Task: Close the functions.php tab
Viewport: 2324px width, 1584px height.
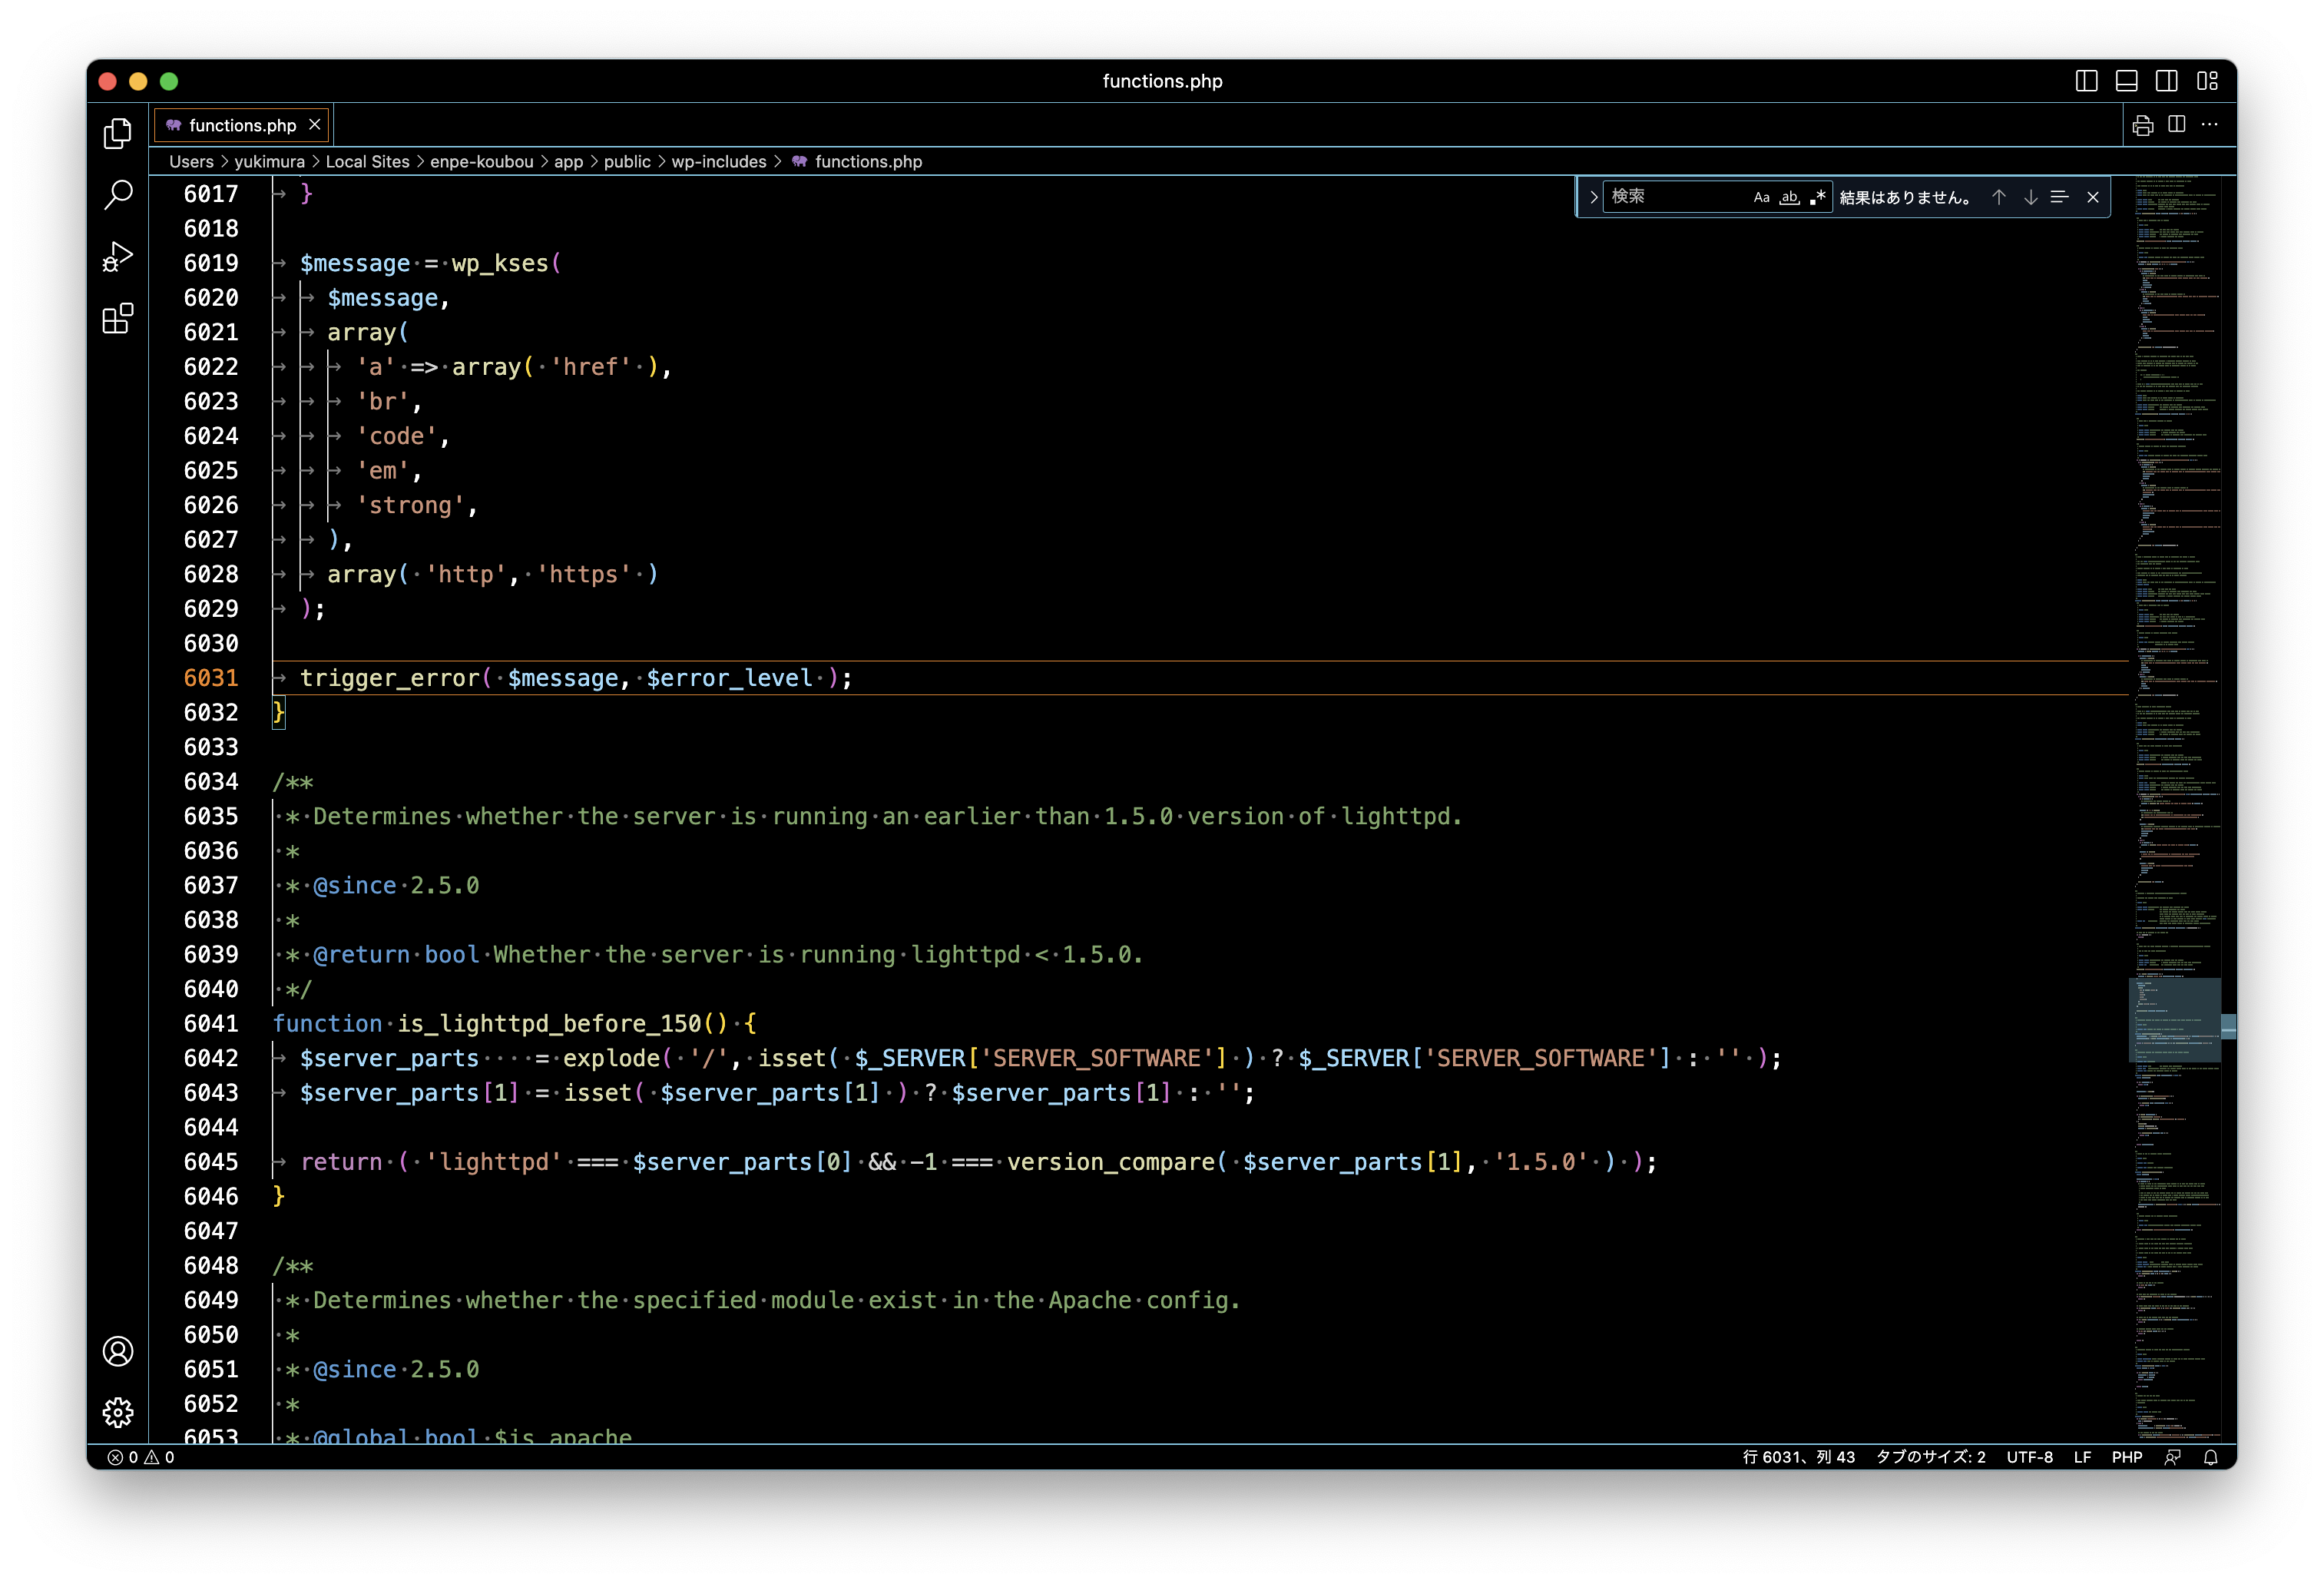Action: (x=315, y=124)
